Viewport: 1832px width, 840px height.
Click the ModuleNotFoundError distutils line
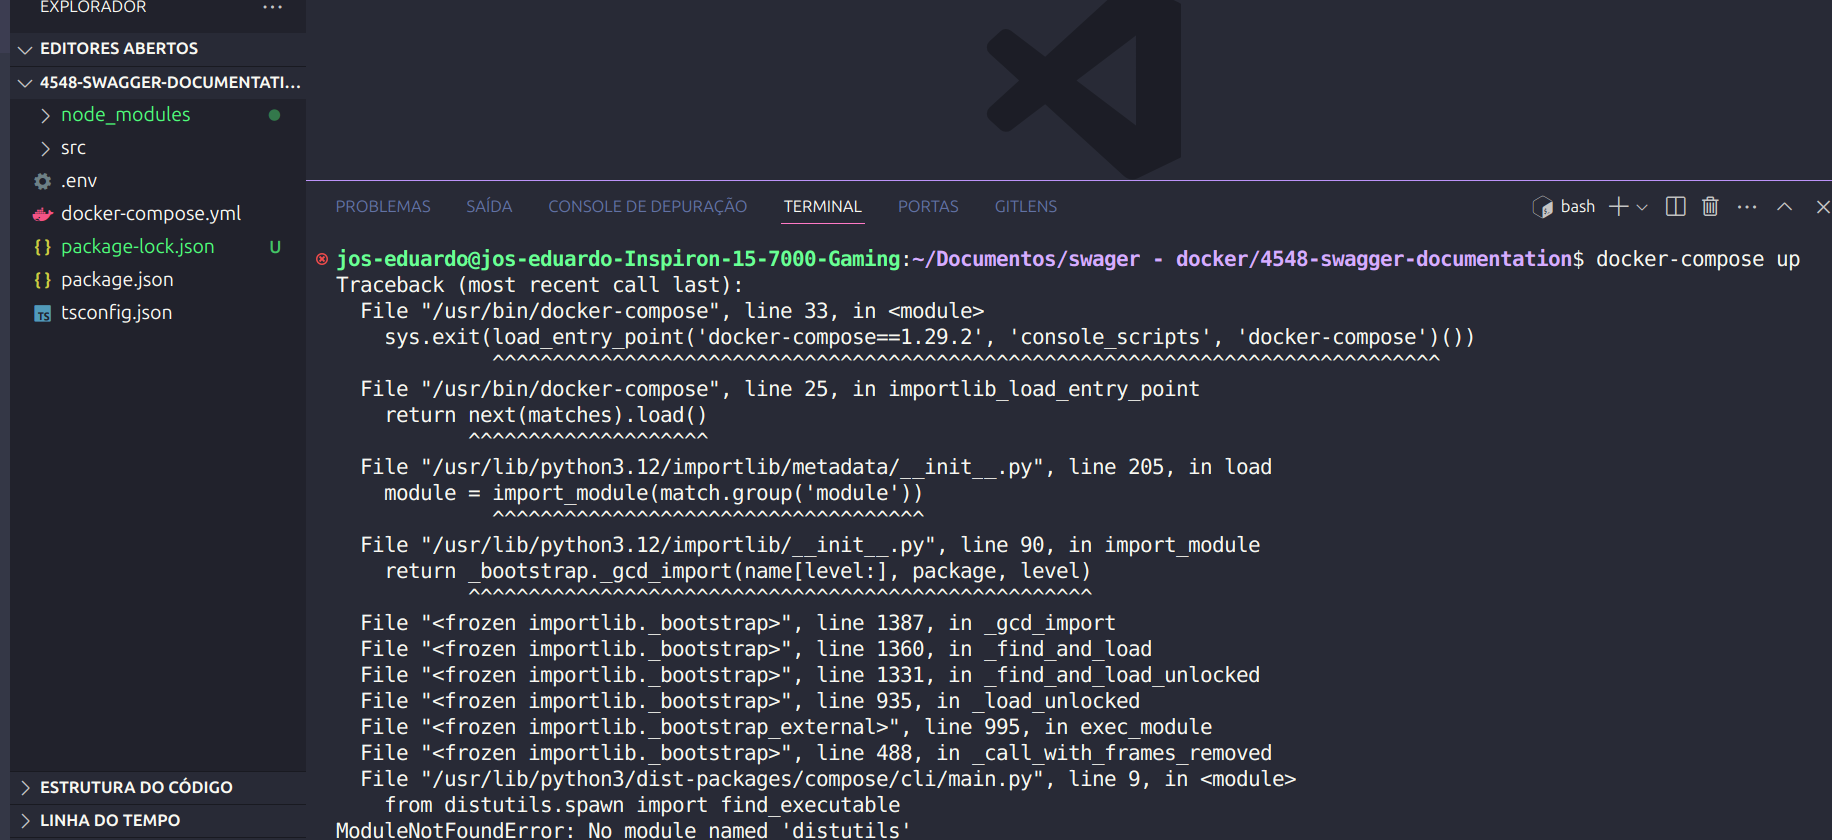point(623,830)
